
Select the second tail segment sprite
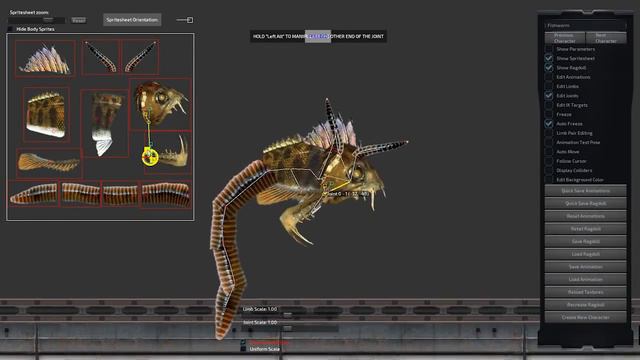[x=80, y=194]
